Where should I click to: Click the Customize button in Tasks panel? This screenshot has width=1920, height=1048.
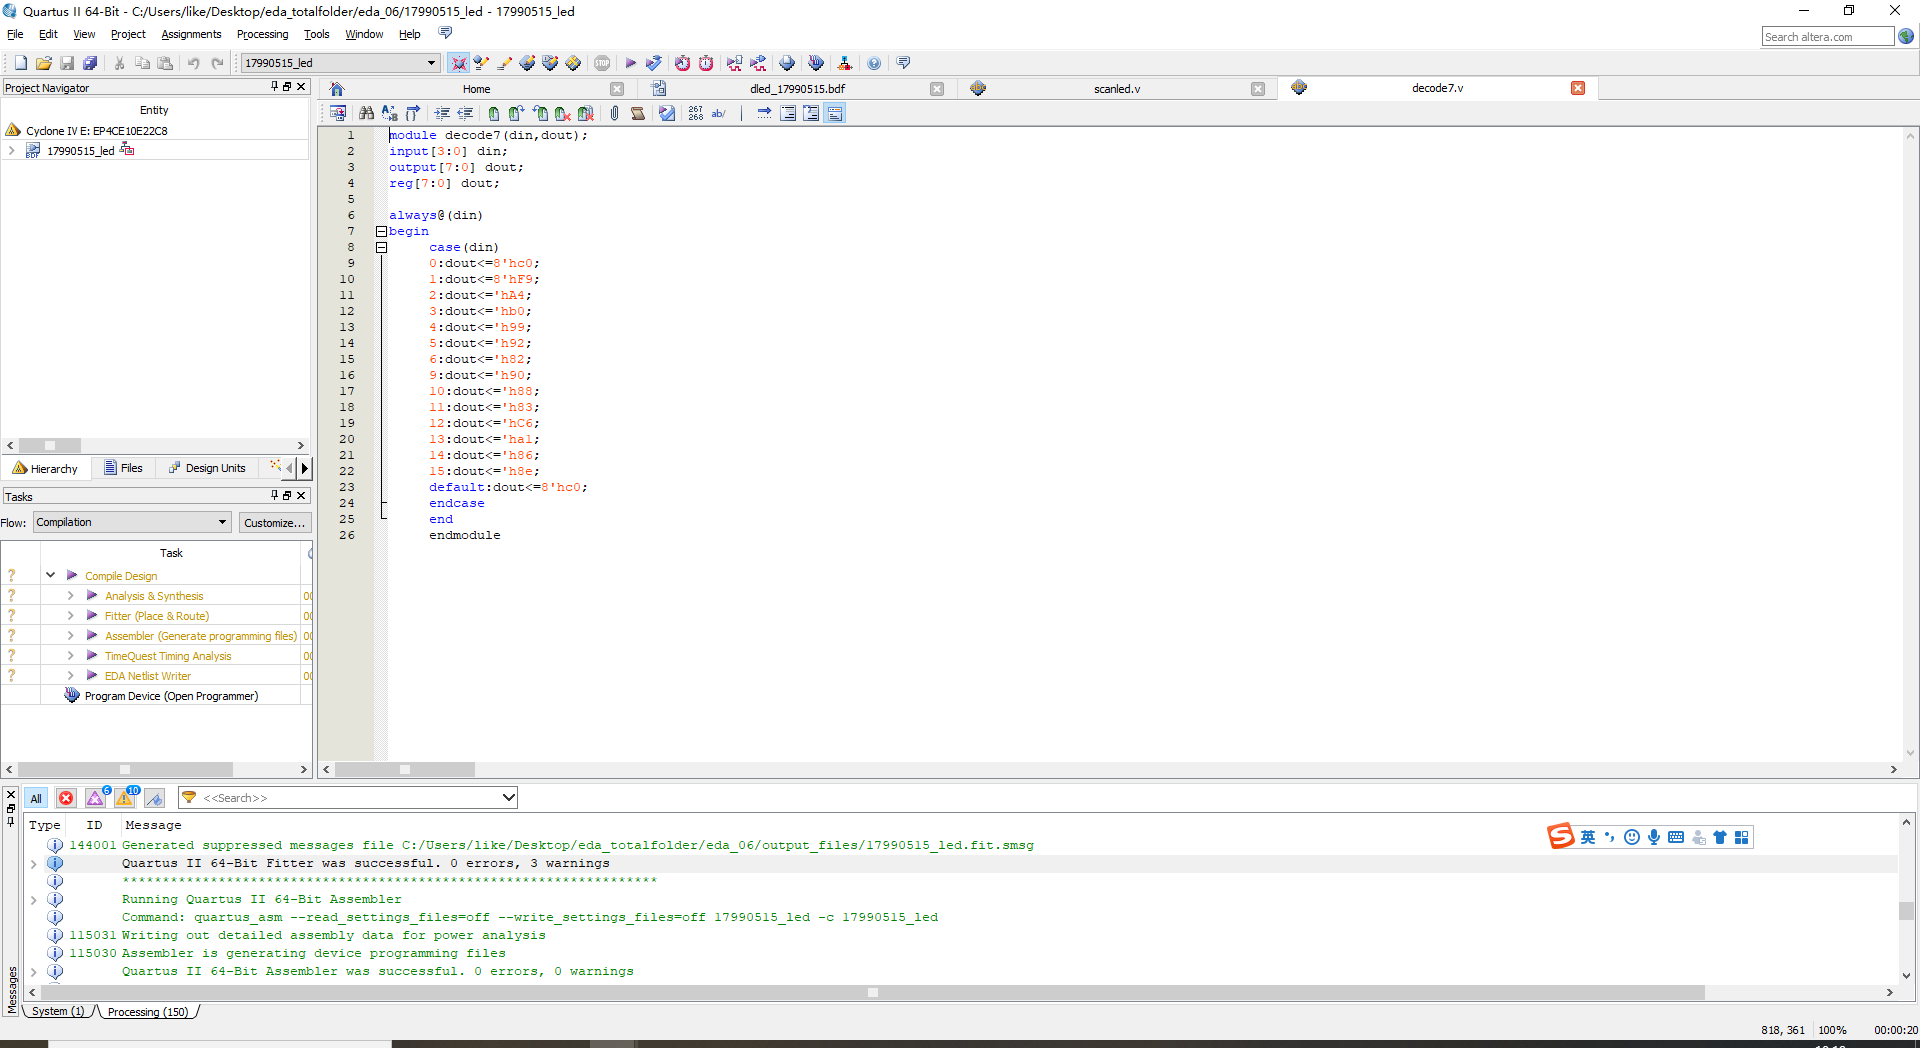pyautogui.click(x=275, y=522)
